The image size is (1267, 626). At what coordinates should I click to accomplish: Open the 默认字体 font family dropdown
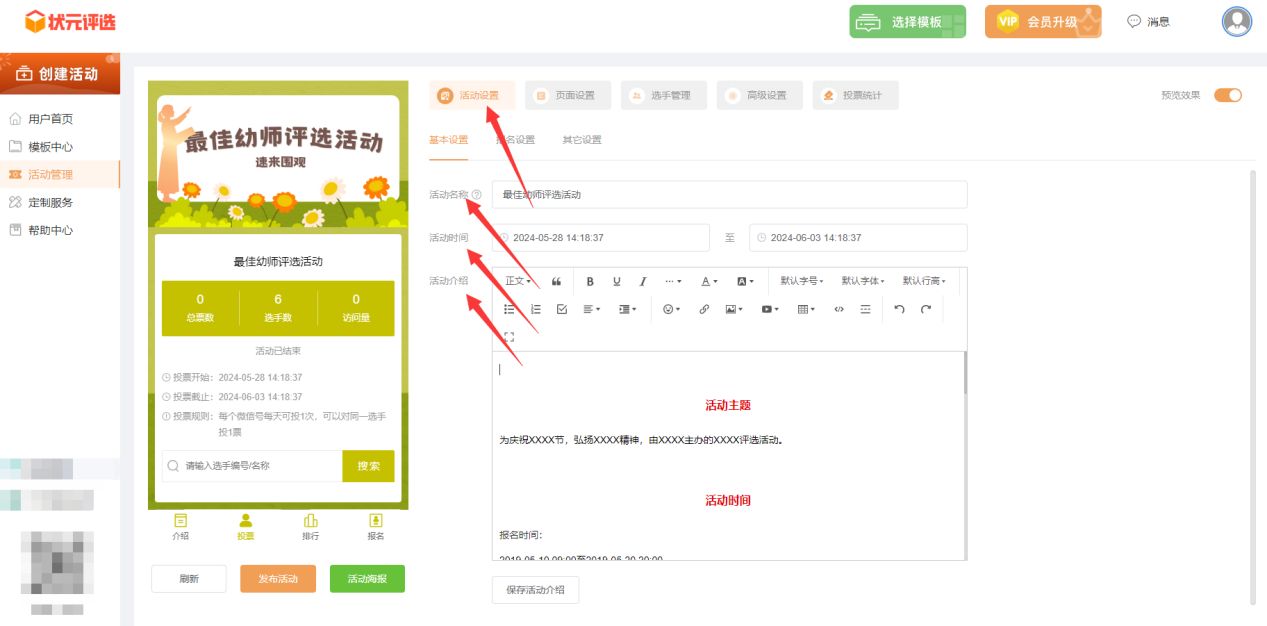pos(862,282)
